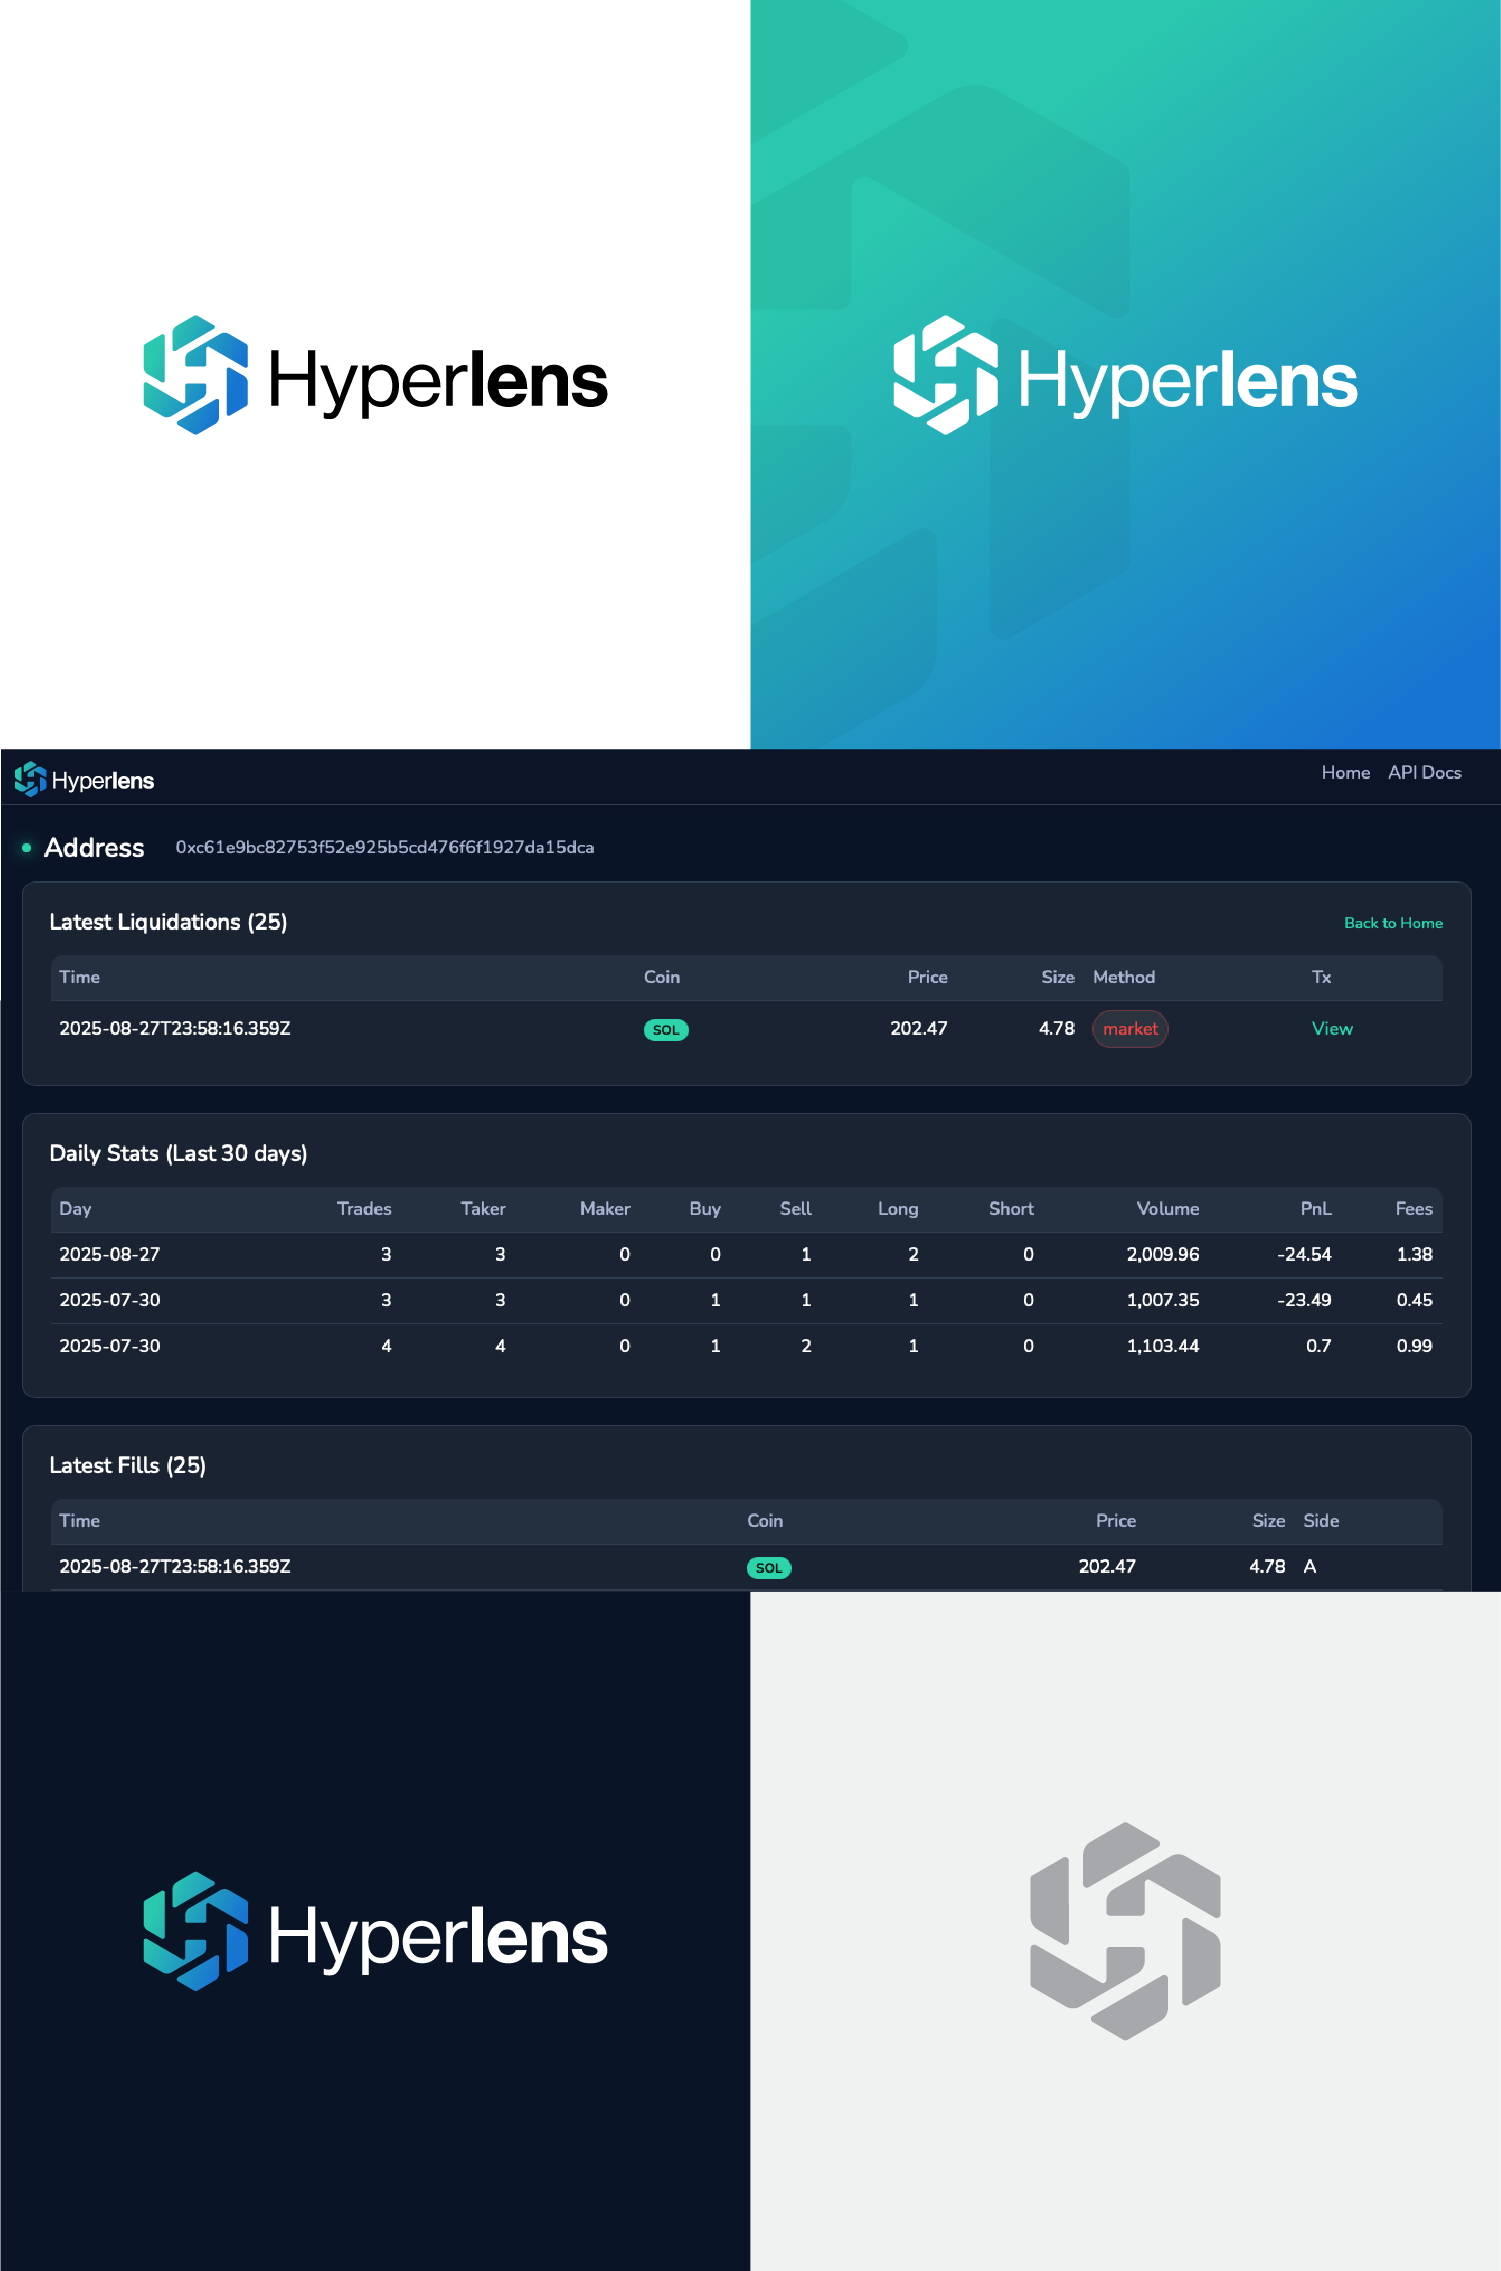Click the SOL badge in Latest Fills
Viewport: 1501px width, 2271px height.
(x=769, y=1568)
